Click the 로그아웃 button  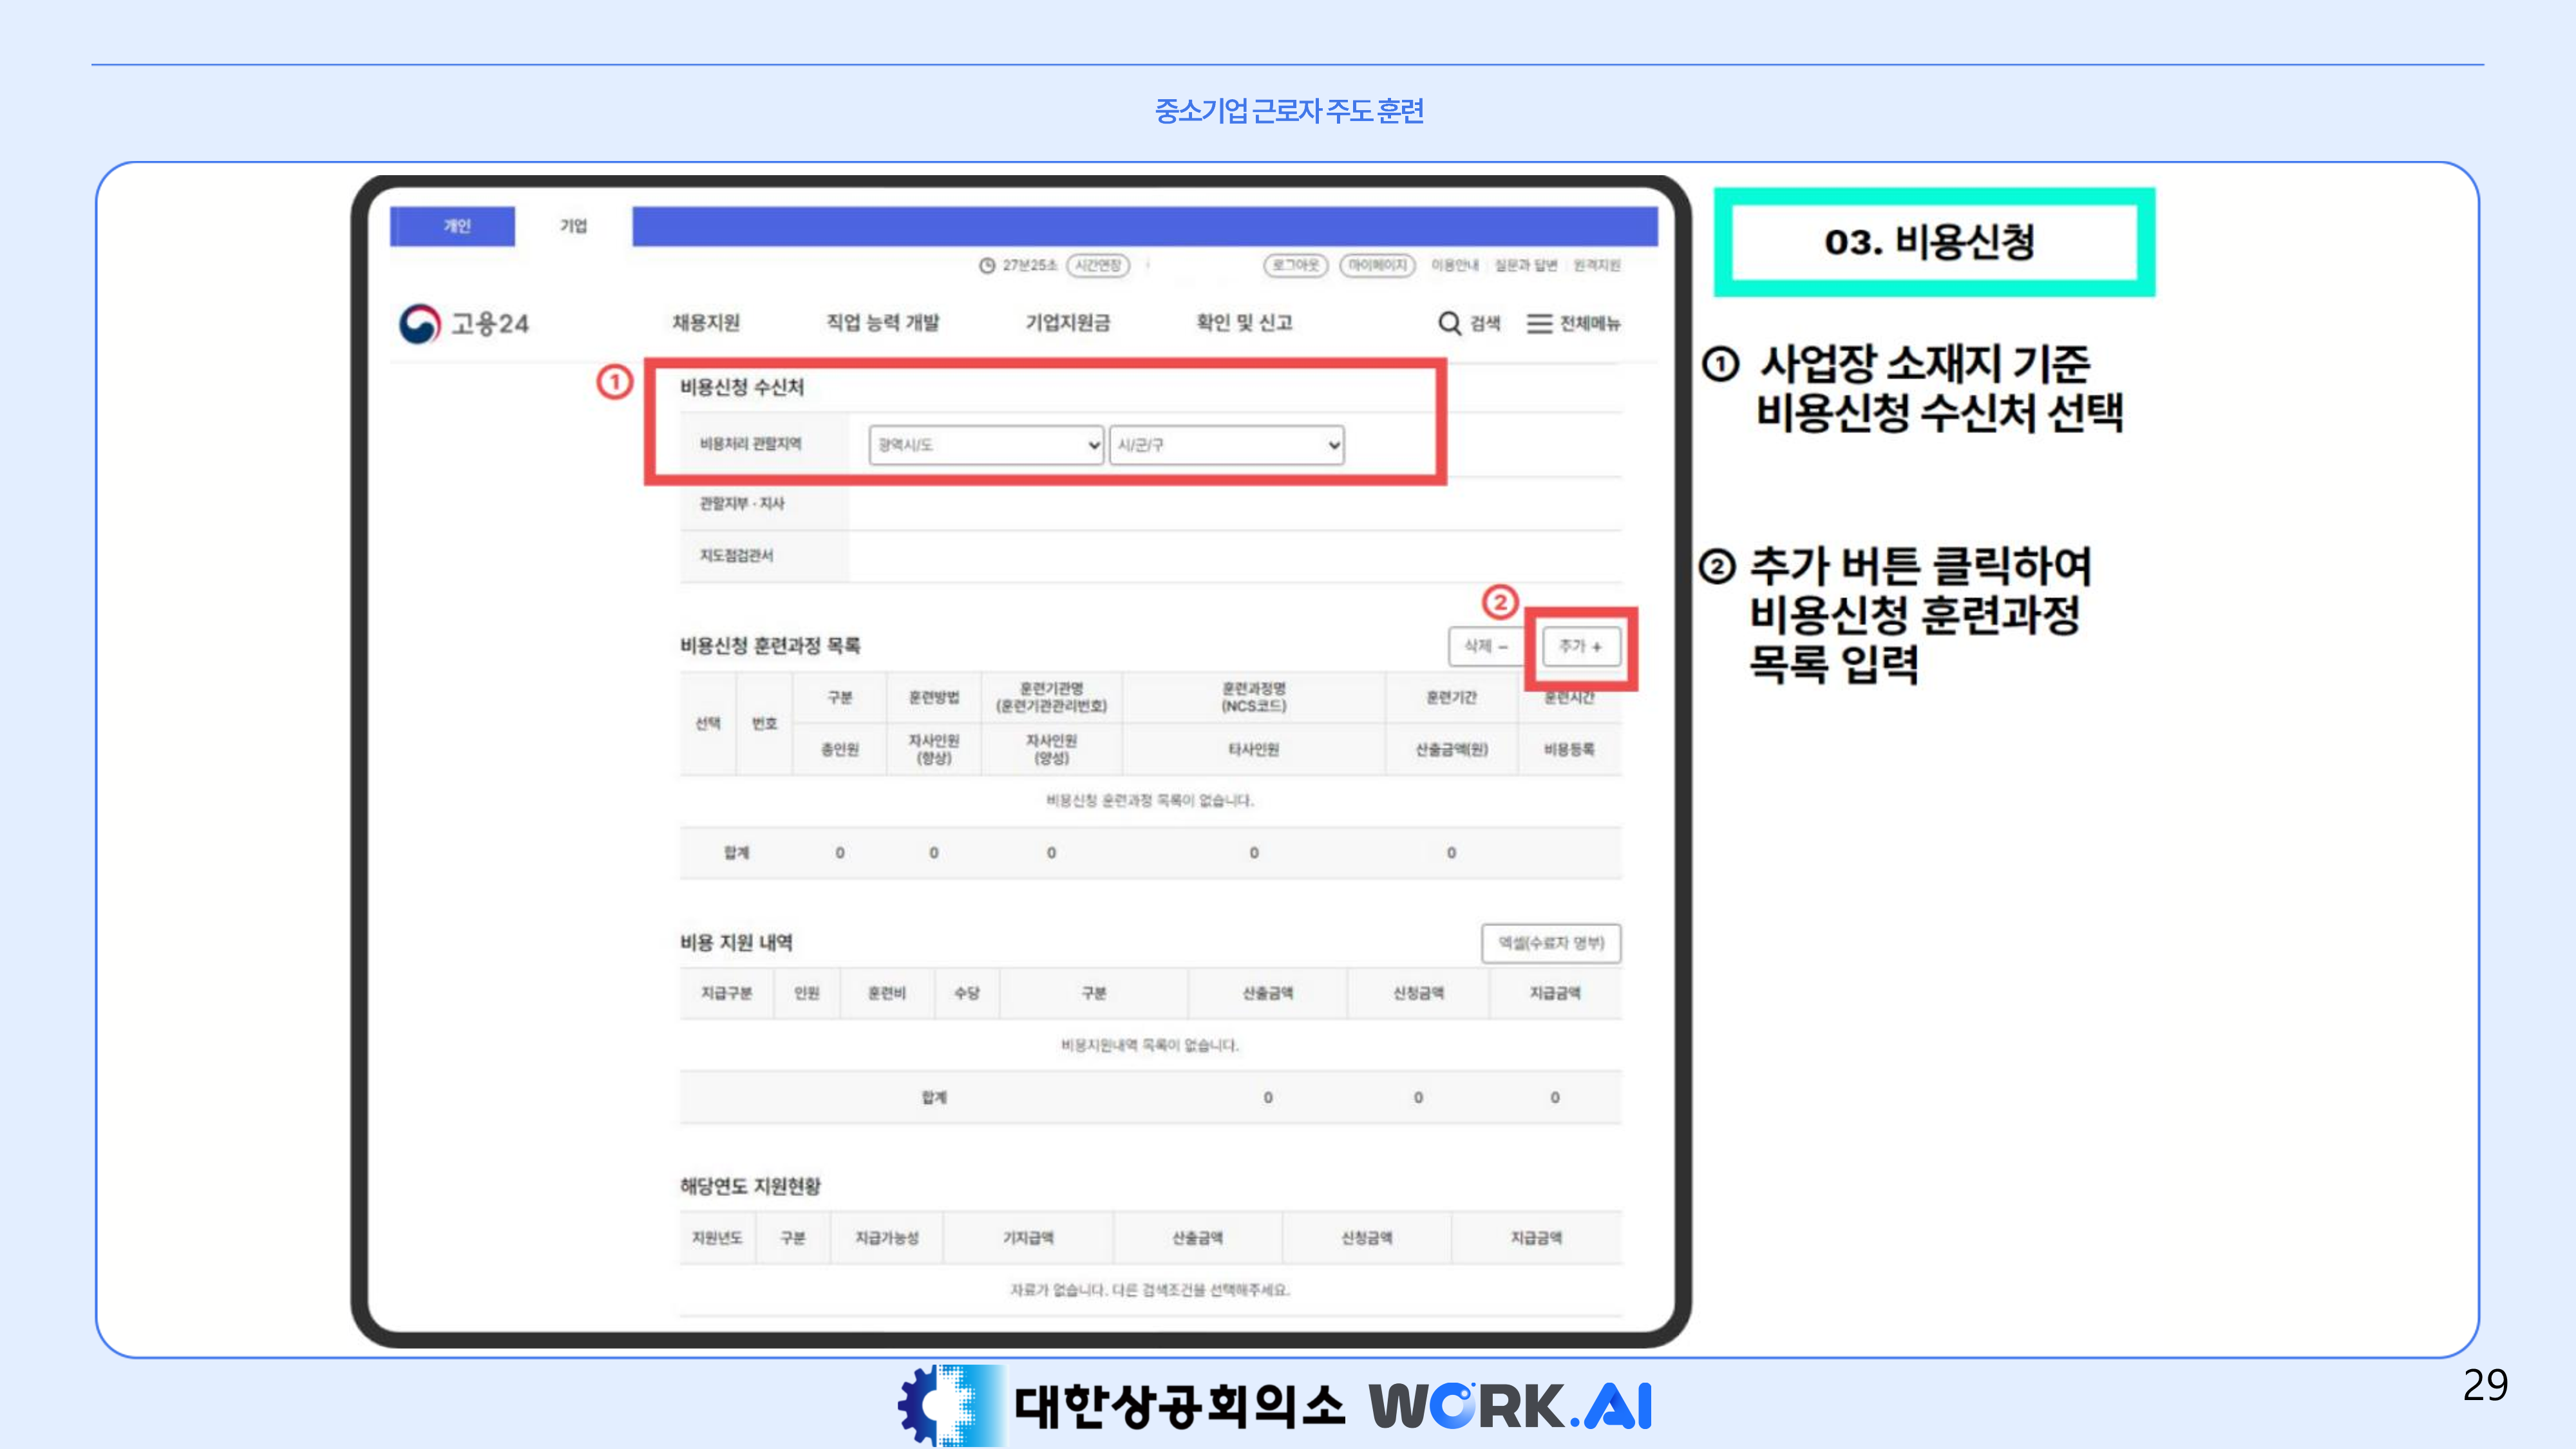(1296, 265)
